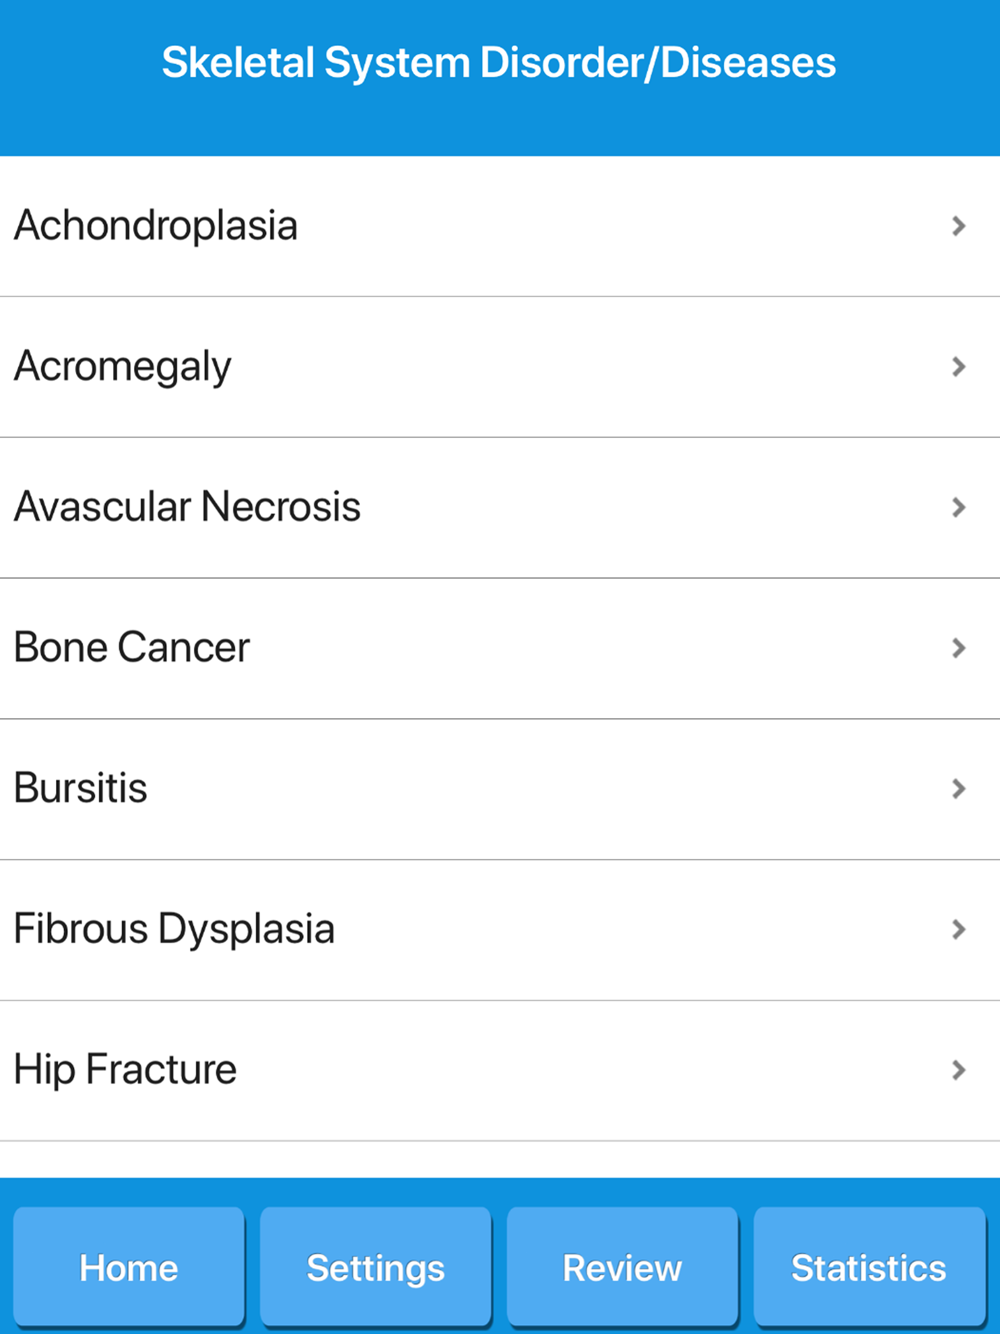Open the Settings tab
The height and width of the screenshot is (1334, 1000).
coord(376,1268)
